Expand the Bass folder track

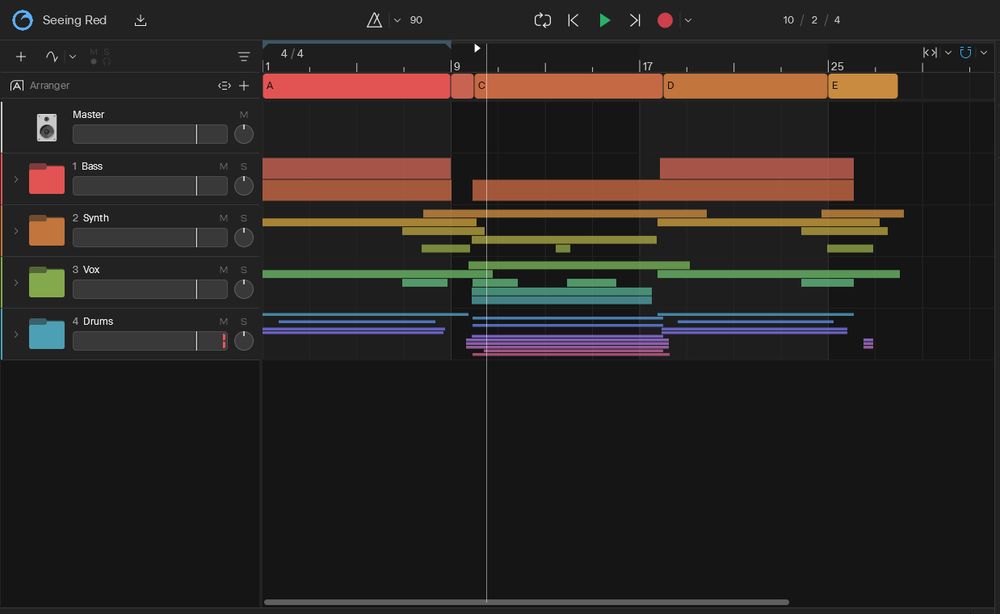(x=16, y=179)
